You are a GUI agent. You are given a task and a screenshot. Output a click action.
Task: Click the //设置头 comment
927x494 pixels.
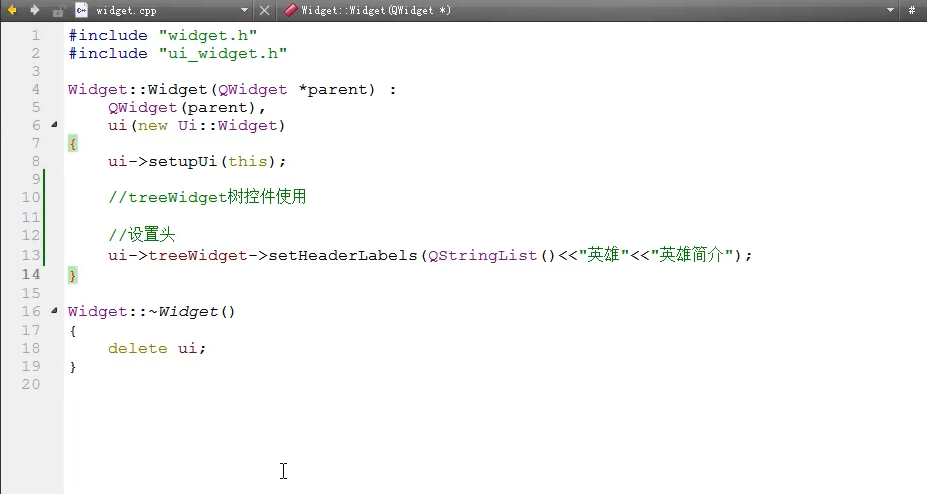tap(142, 235)
